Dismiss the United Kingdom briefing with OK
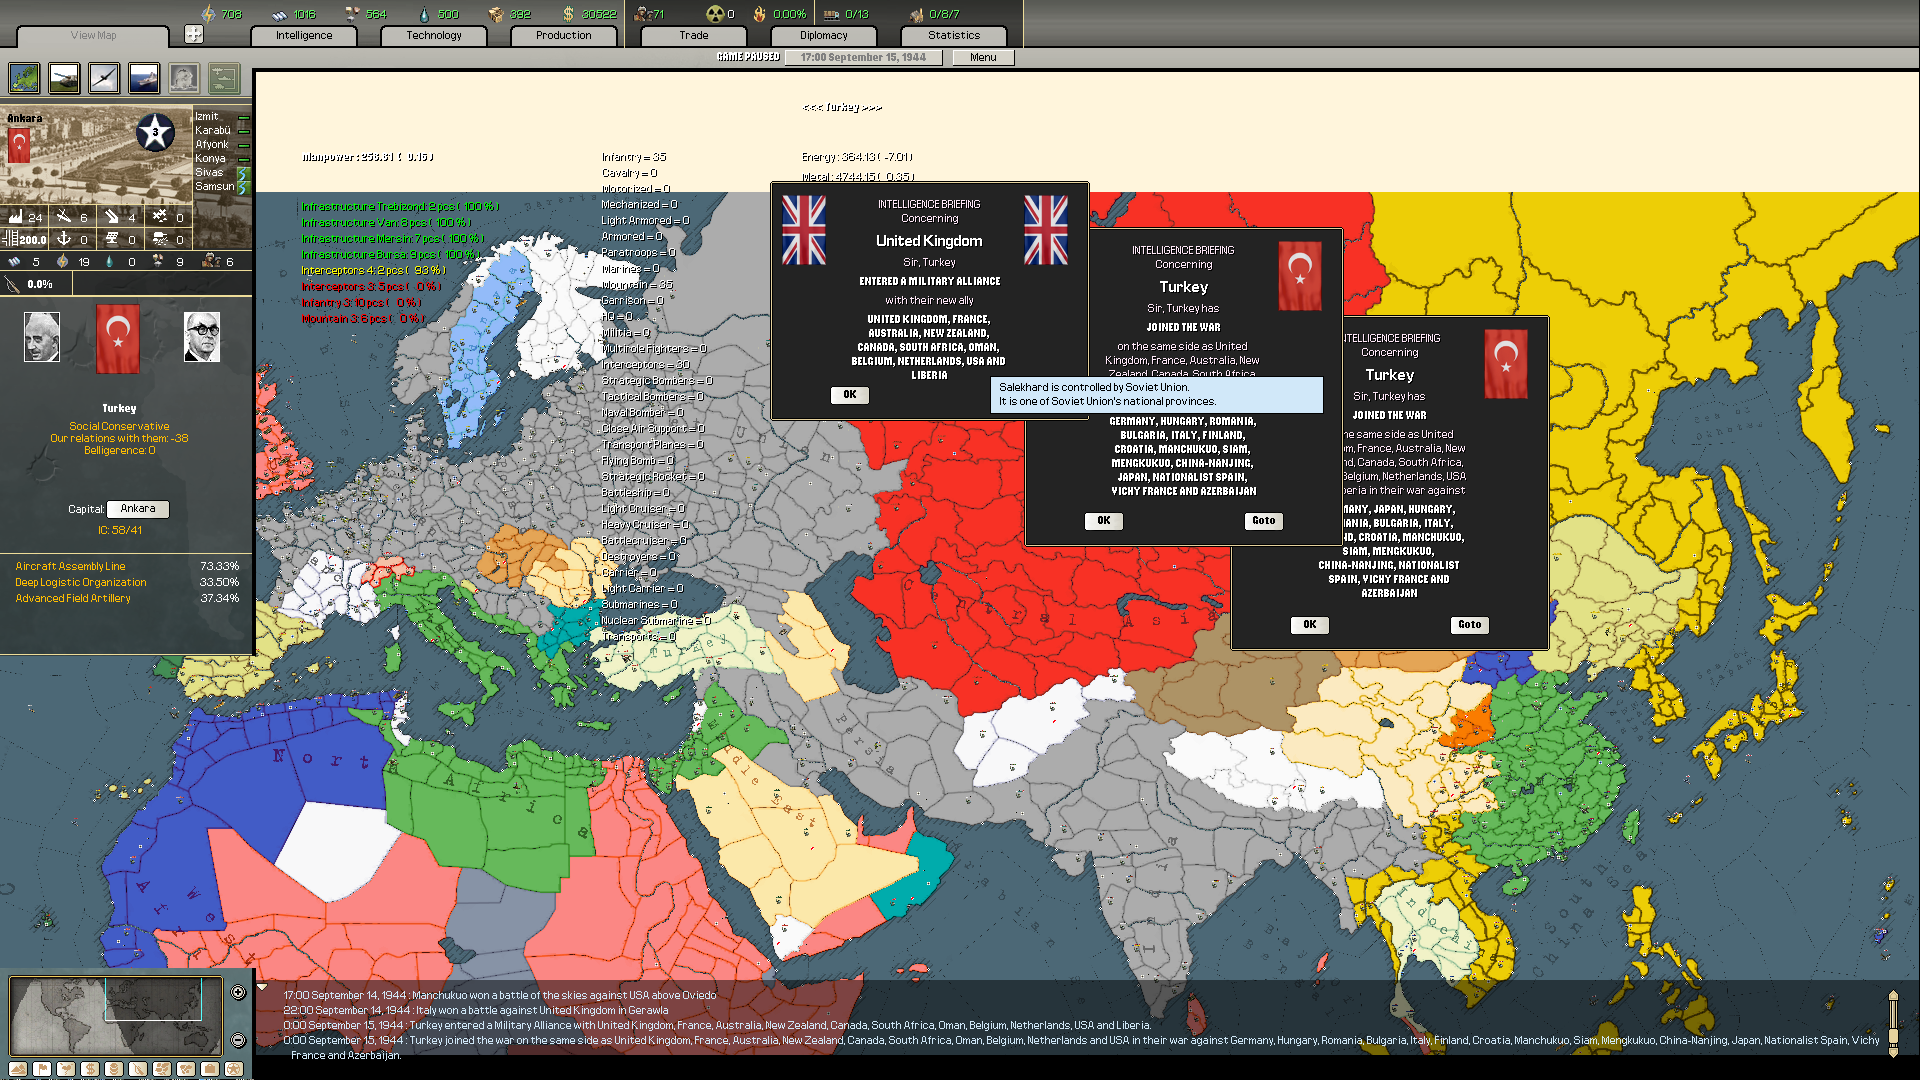Image resolution: width=1920 pixels, height=1080 pixels. point(849,395)
